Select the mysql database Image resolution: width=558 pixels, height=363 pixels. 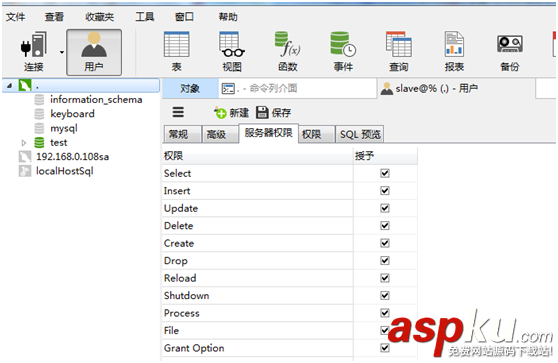coord(64,128)
